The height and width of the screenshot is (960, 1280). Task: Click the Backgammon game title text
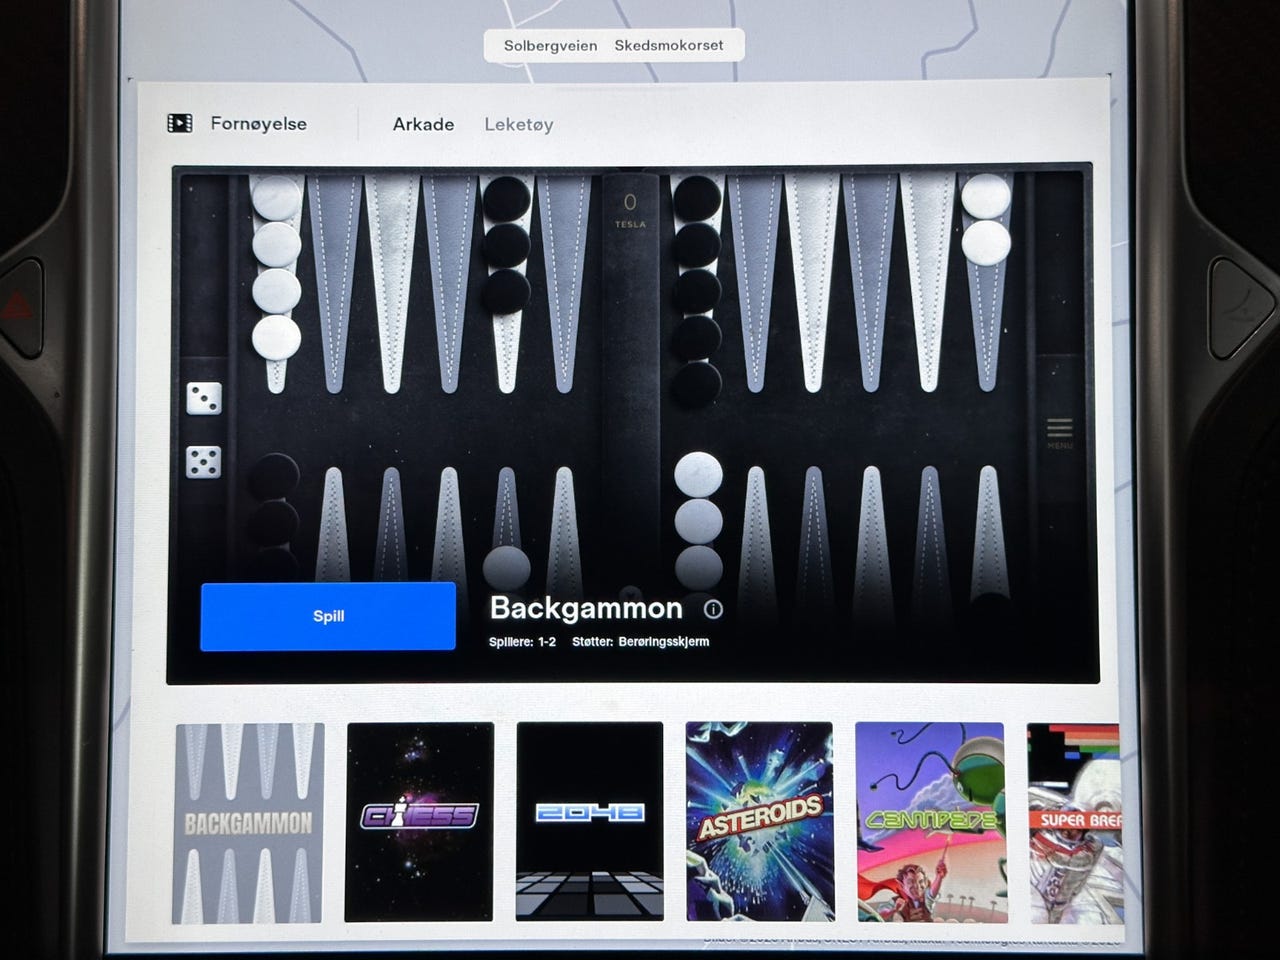(x=586, y=608)
